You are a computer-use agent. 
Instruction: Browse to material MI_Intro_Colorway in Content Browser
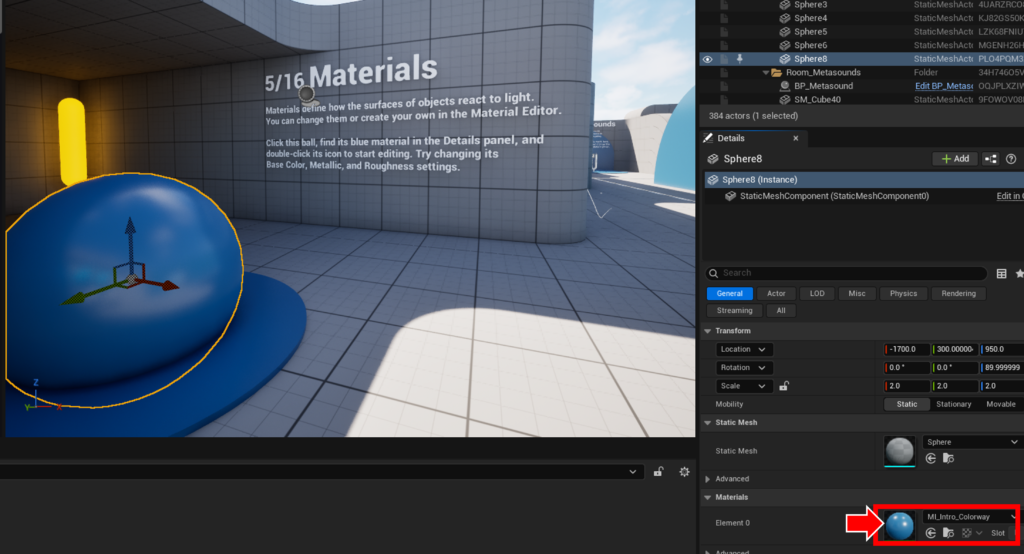coord(948,533)
